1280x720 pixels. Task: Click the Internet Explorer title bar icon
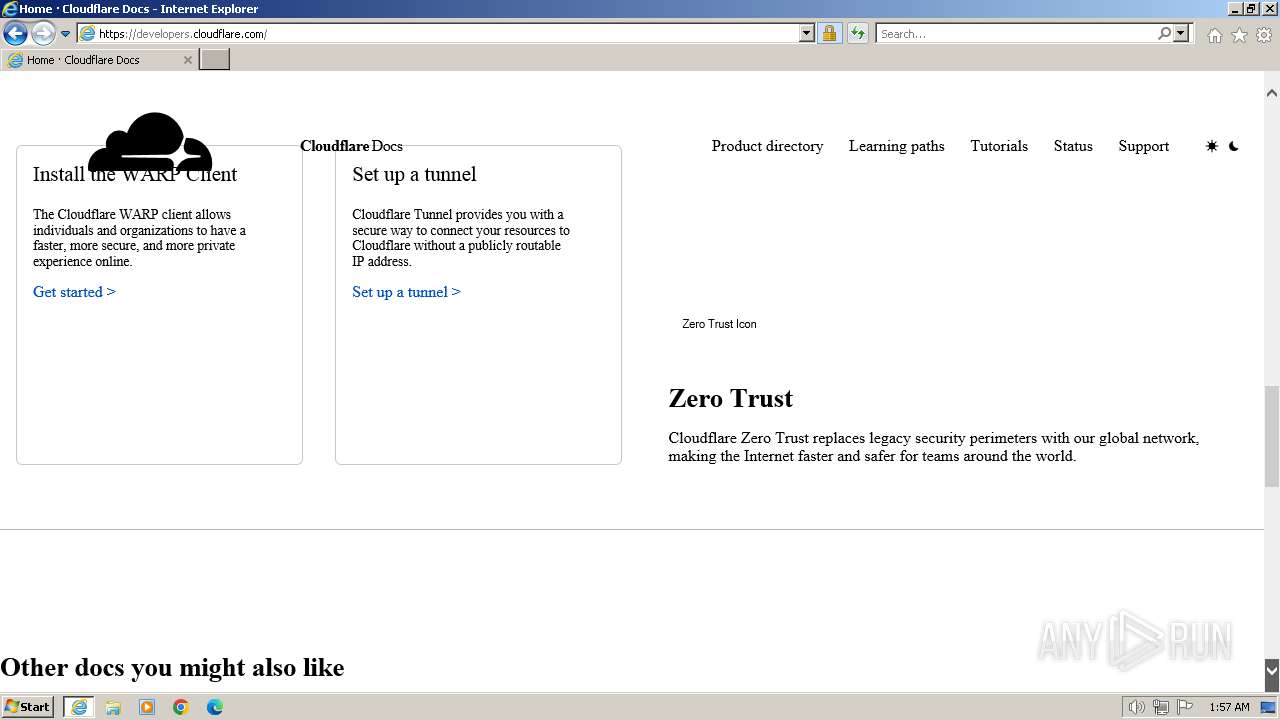tap(9, 9)
